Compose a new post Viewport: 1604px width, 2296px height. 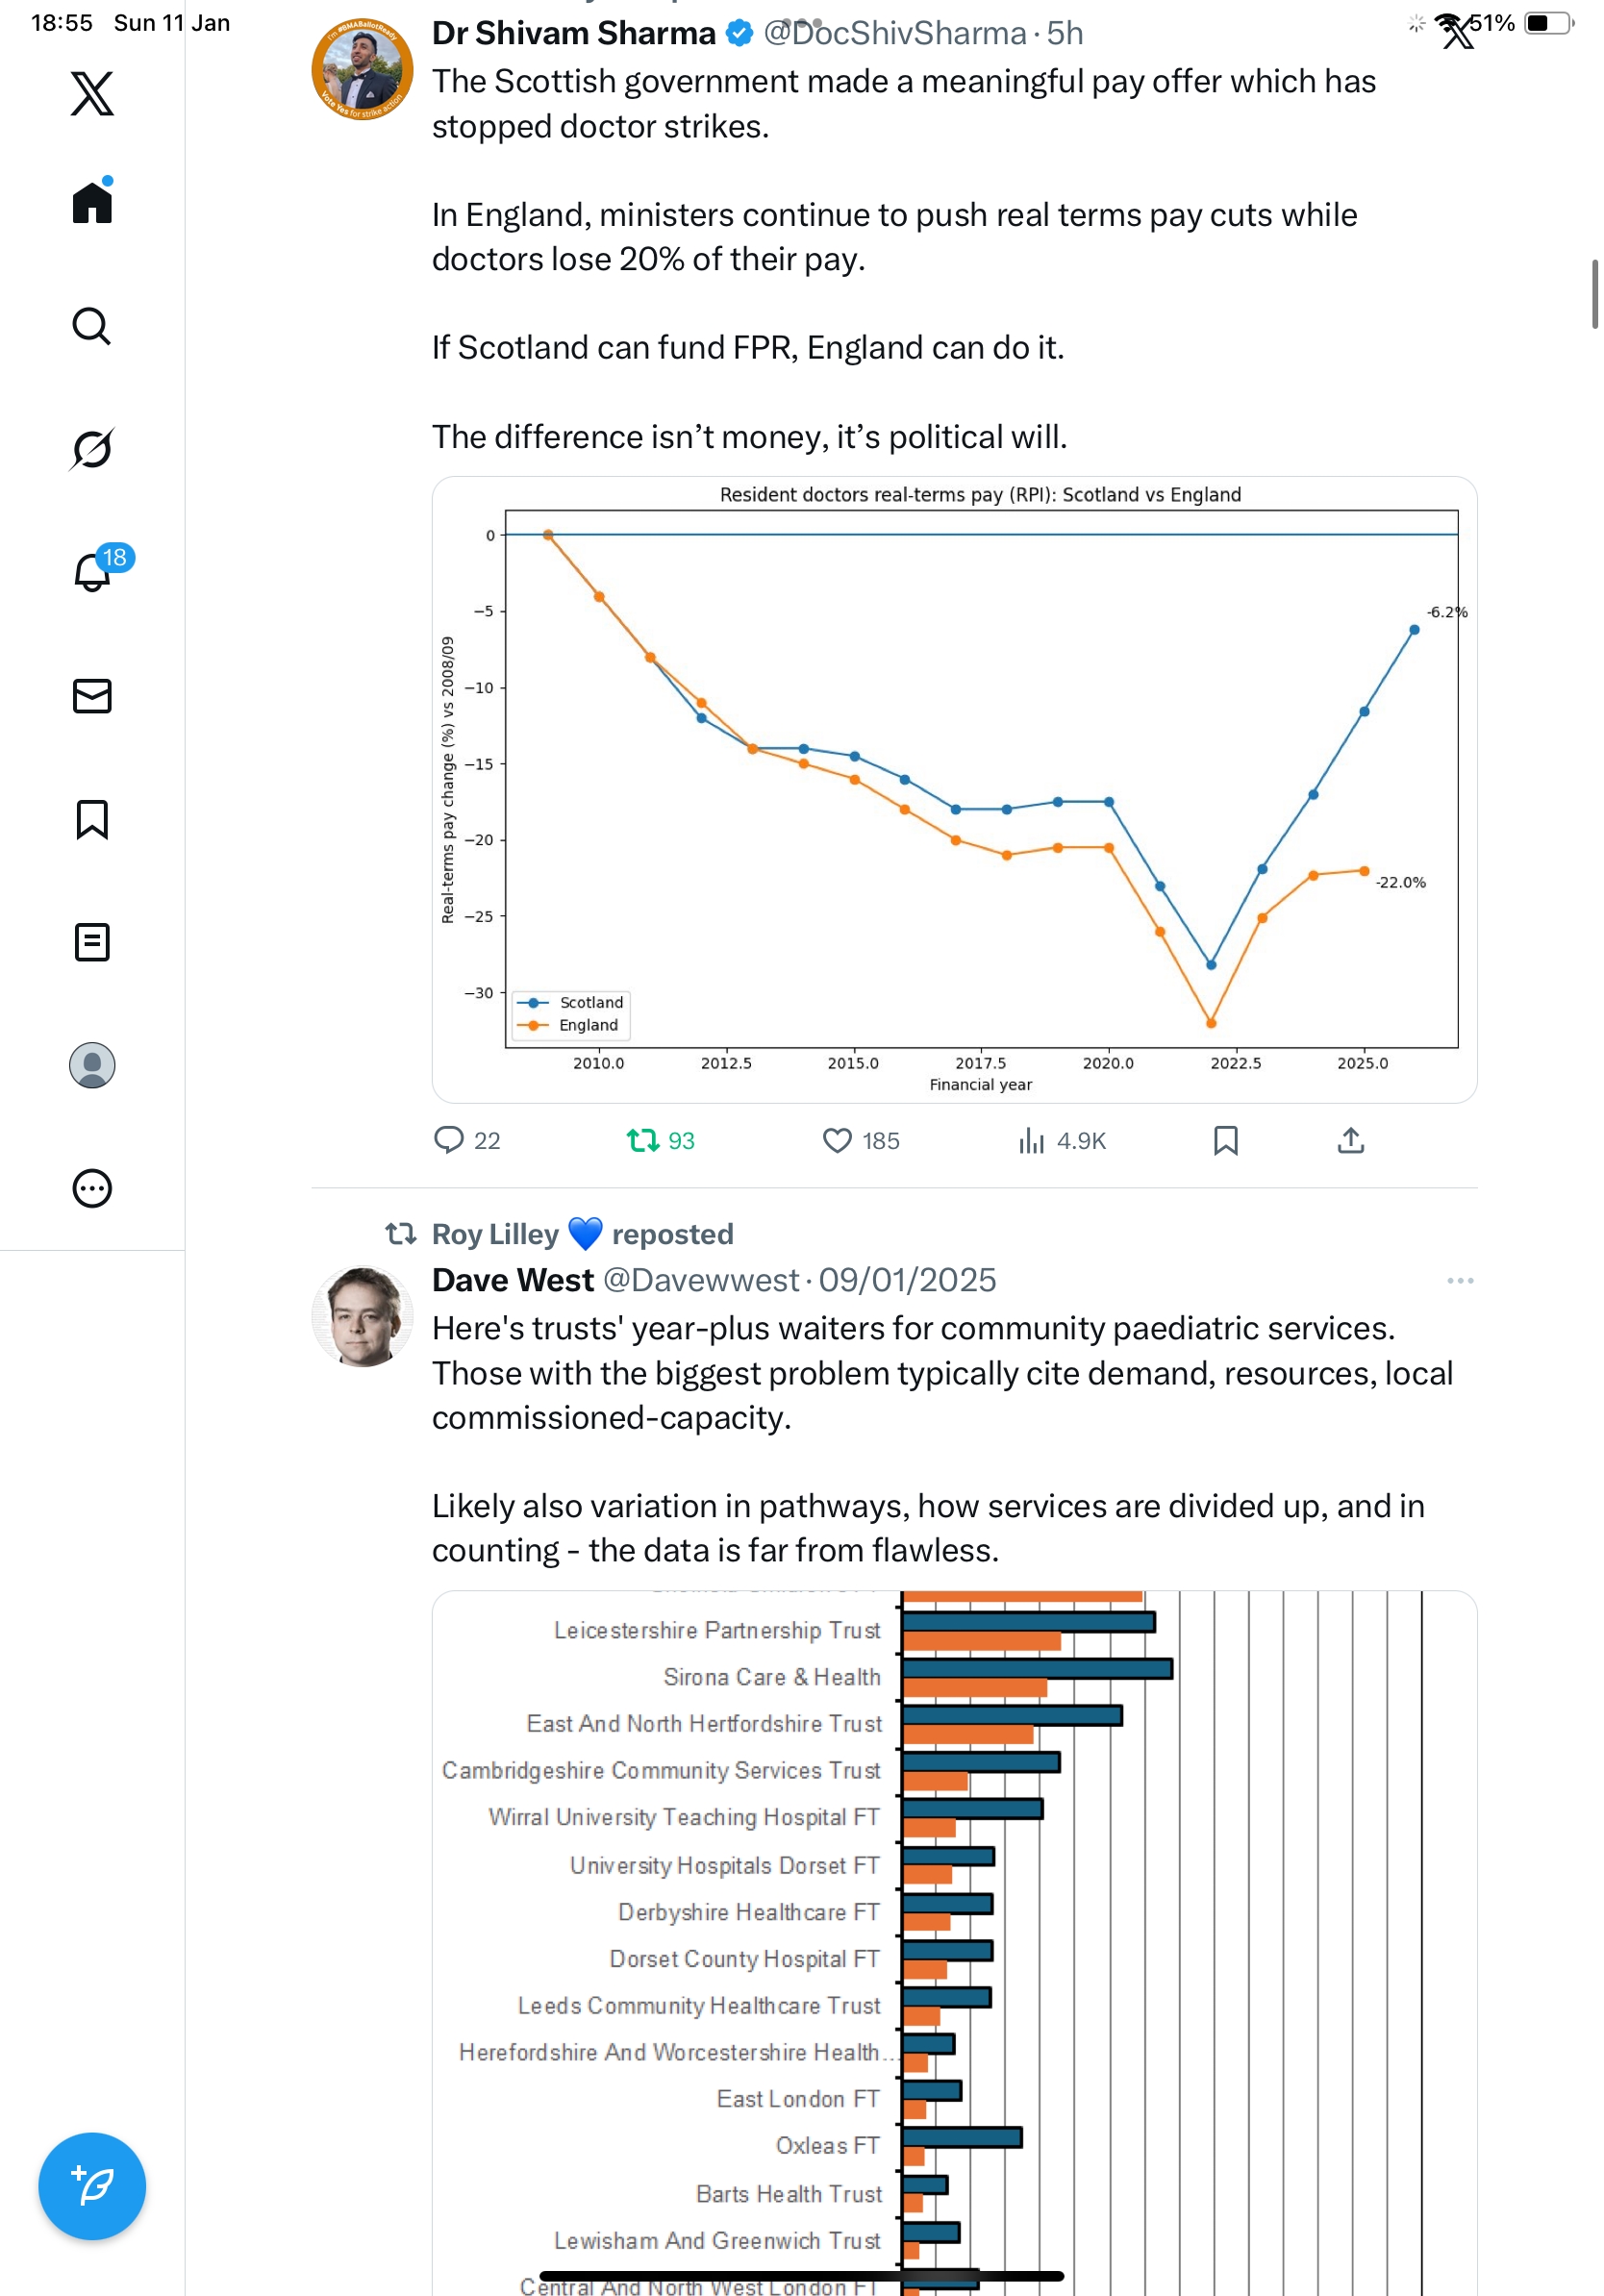click(92, 2186)
